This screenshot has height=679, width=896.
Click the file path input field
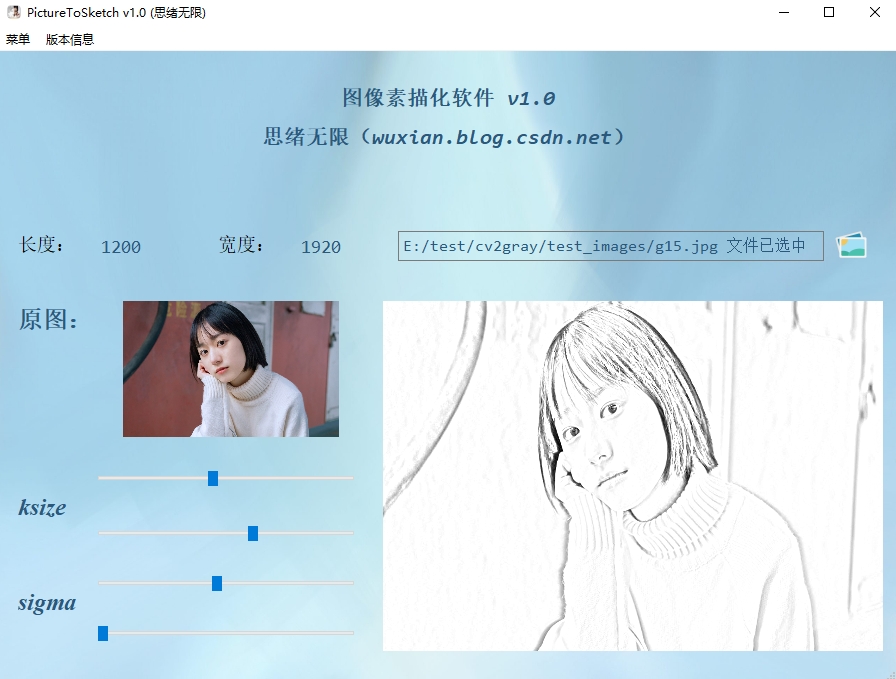pyautogui.click(x=610, y=246)
